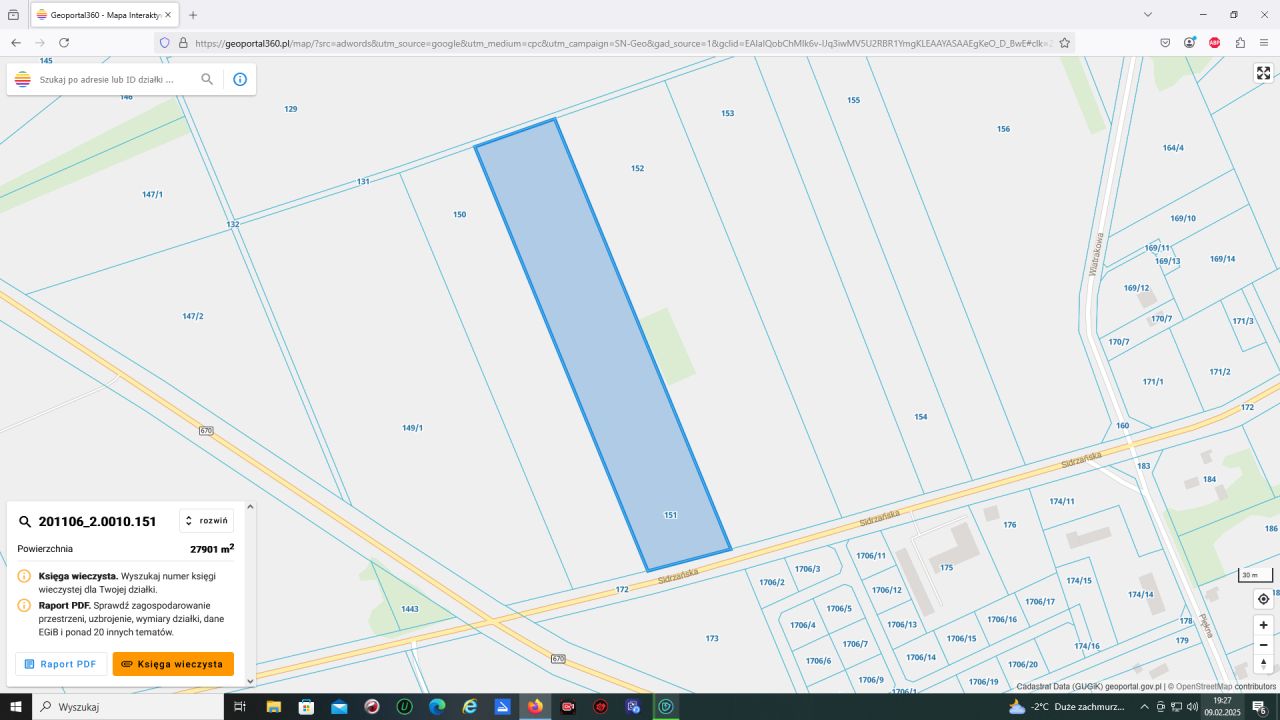Open Task View on the taskbar
Screen dimensions: 1280x720
click(240, 707)
